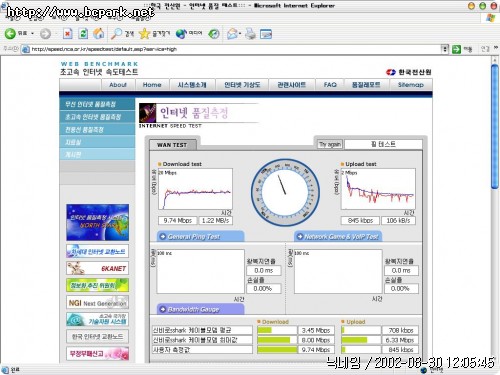Select sidebar item 전용선 품질측정
Screen dimensions: 500x375
coord(97,129)
